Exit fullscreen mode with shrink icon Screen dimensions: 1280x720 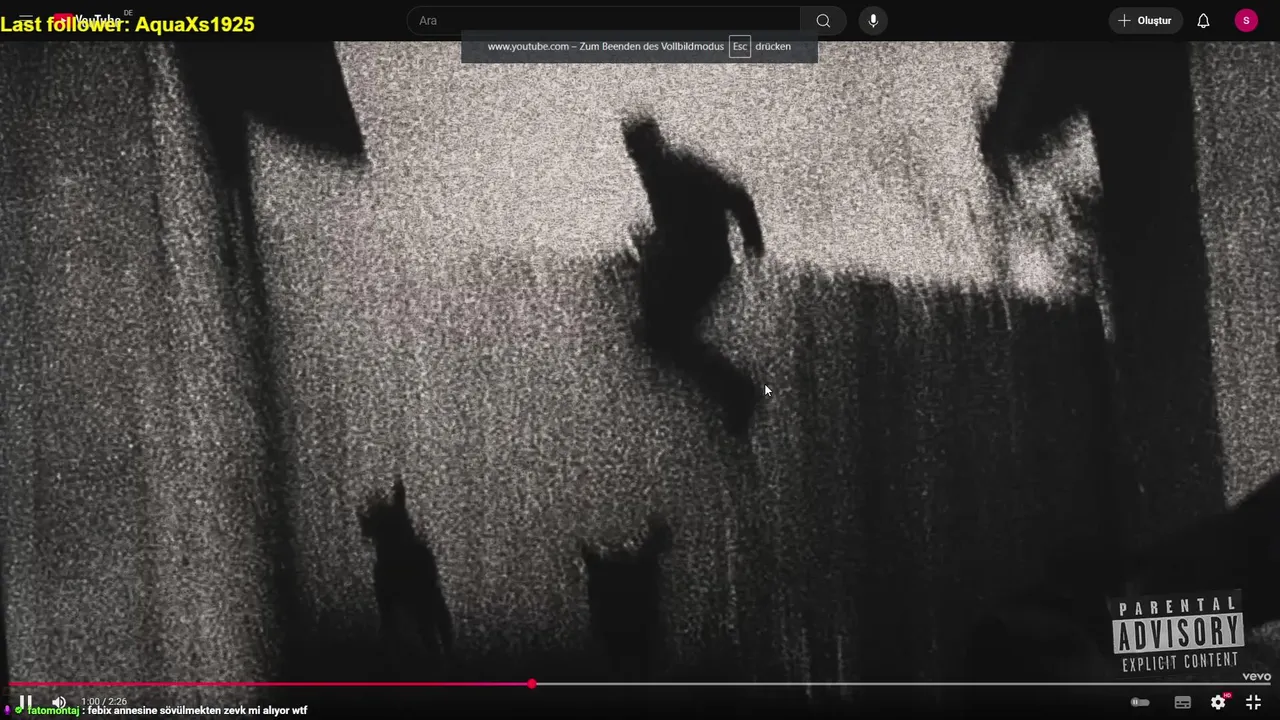pyautogui.click(x=1253, y=702)
